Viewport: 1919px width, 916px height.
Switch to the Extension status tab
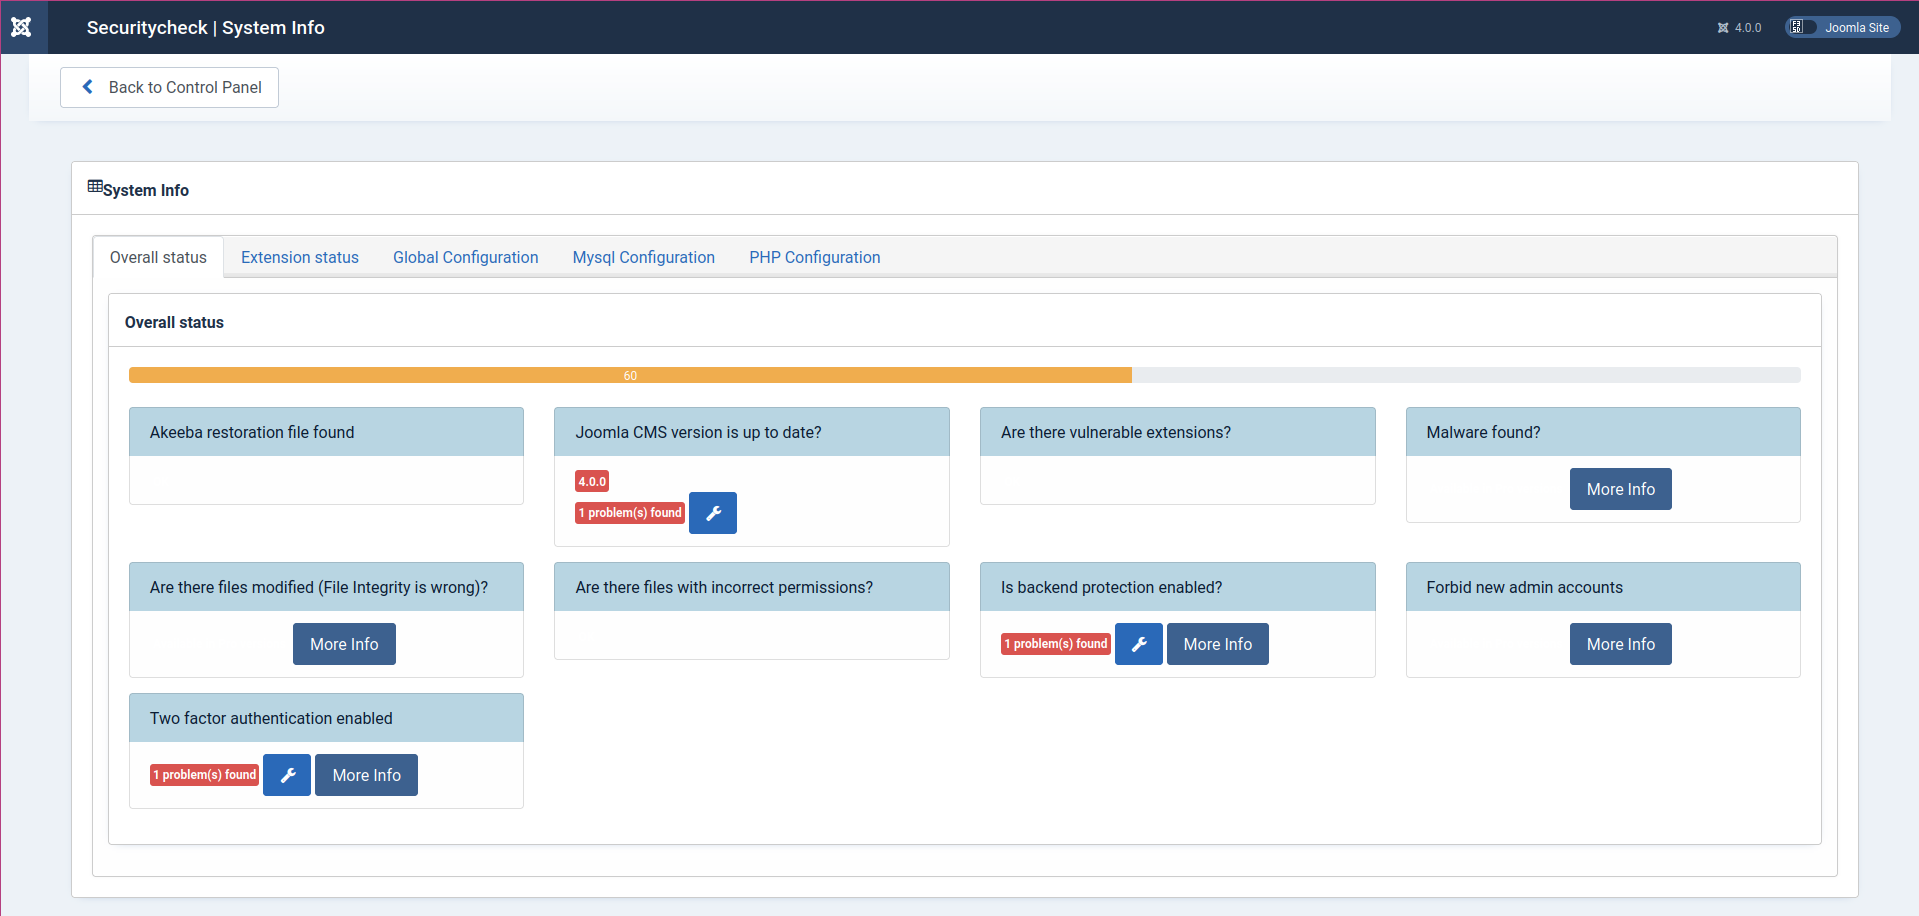[x=299, y=257]
